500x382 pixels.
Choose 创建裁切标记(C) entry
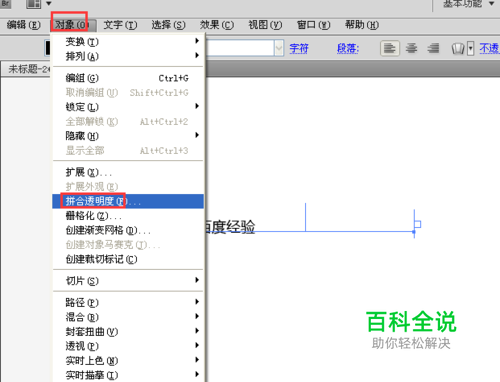click(x=128, y=259)
